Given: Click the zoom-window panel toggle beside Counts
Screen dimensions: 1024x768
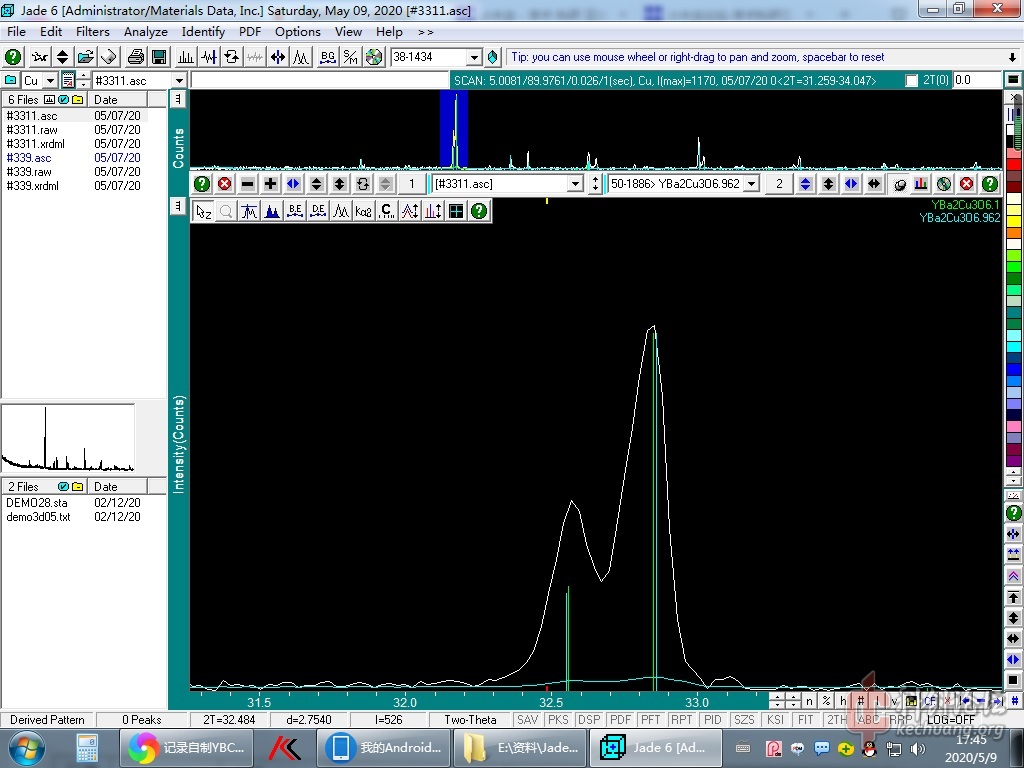Looking at the screenshot, I should [178, 99].
